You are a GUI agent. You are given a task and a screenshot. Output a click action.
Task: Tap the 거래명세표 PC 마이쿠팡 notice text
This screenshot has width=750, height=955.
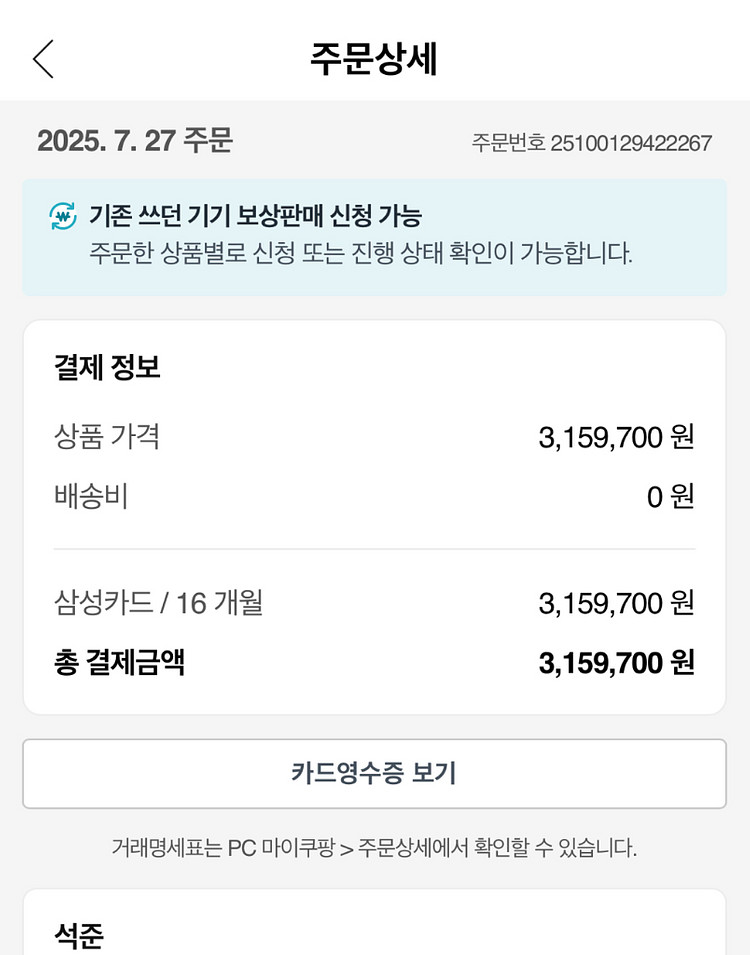[x=374, y=849]
